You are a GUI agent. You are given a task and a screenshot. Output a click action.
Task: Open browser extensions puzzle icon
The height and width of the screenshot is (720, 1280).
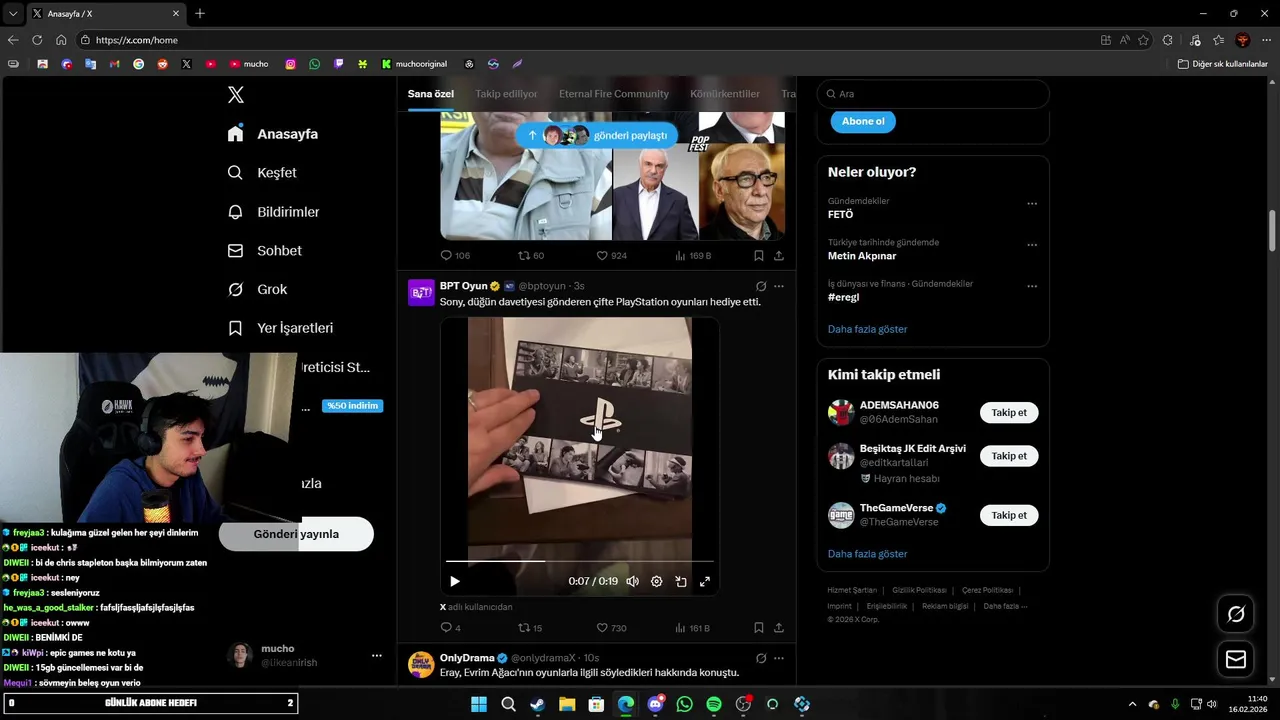coord(1168,40)
